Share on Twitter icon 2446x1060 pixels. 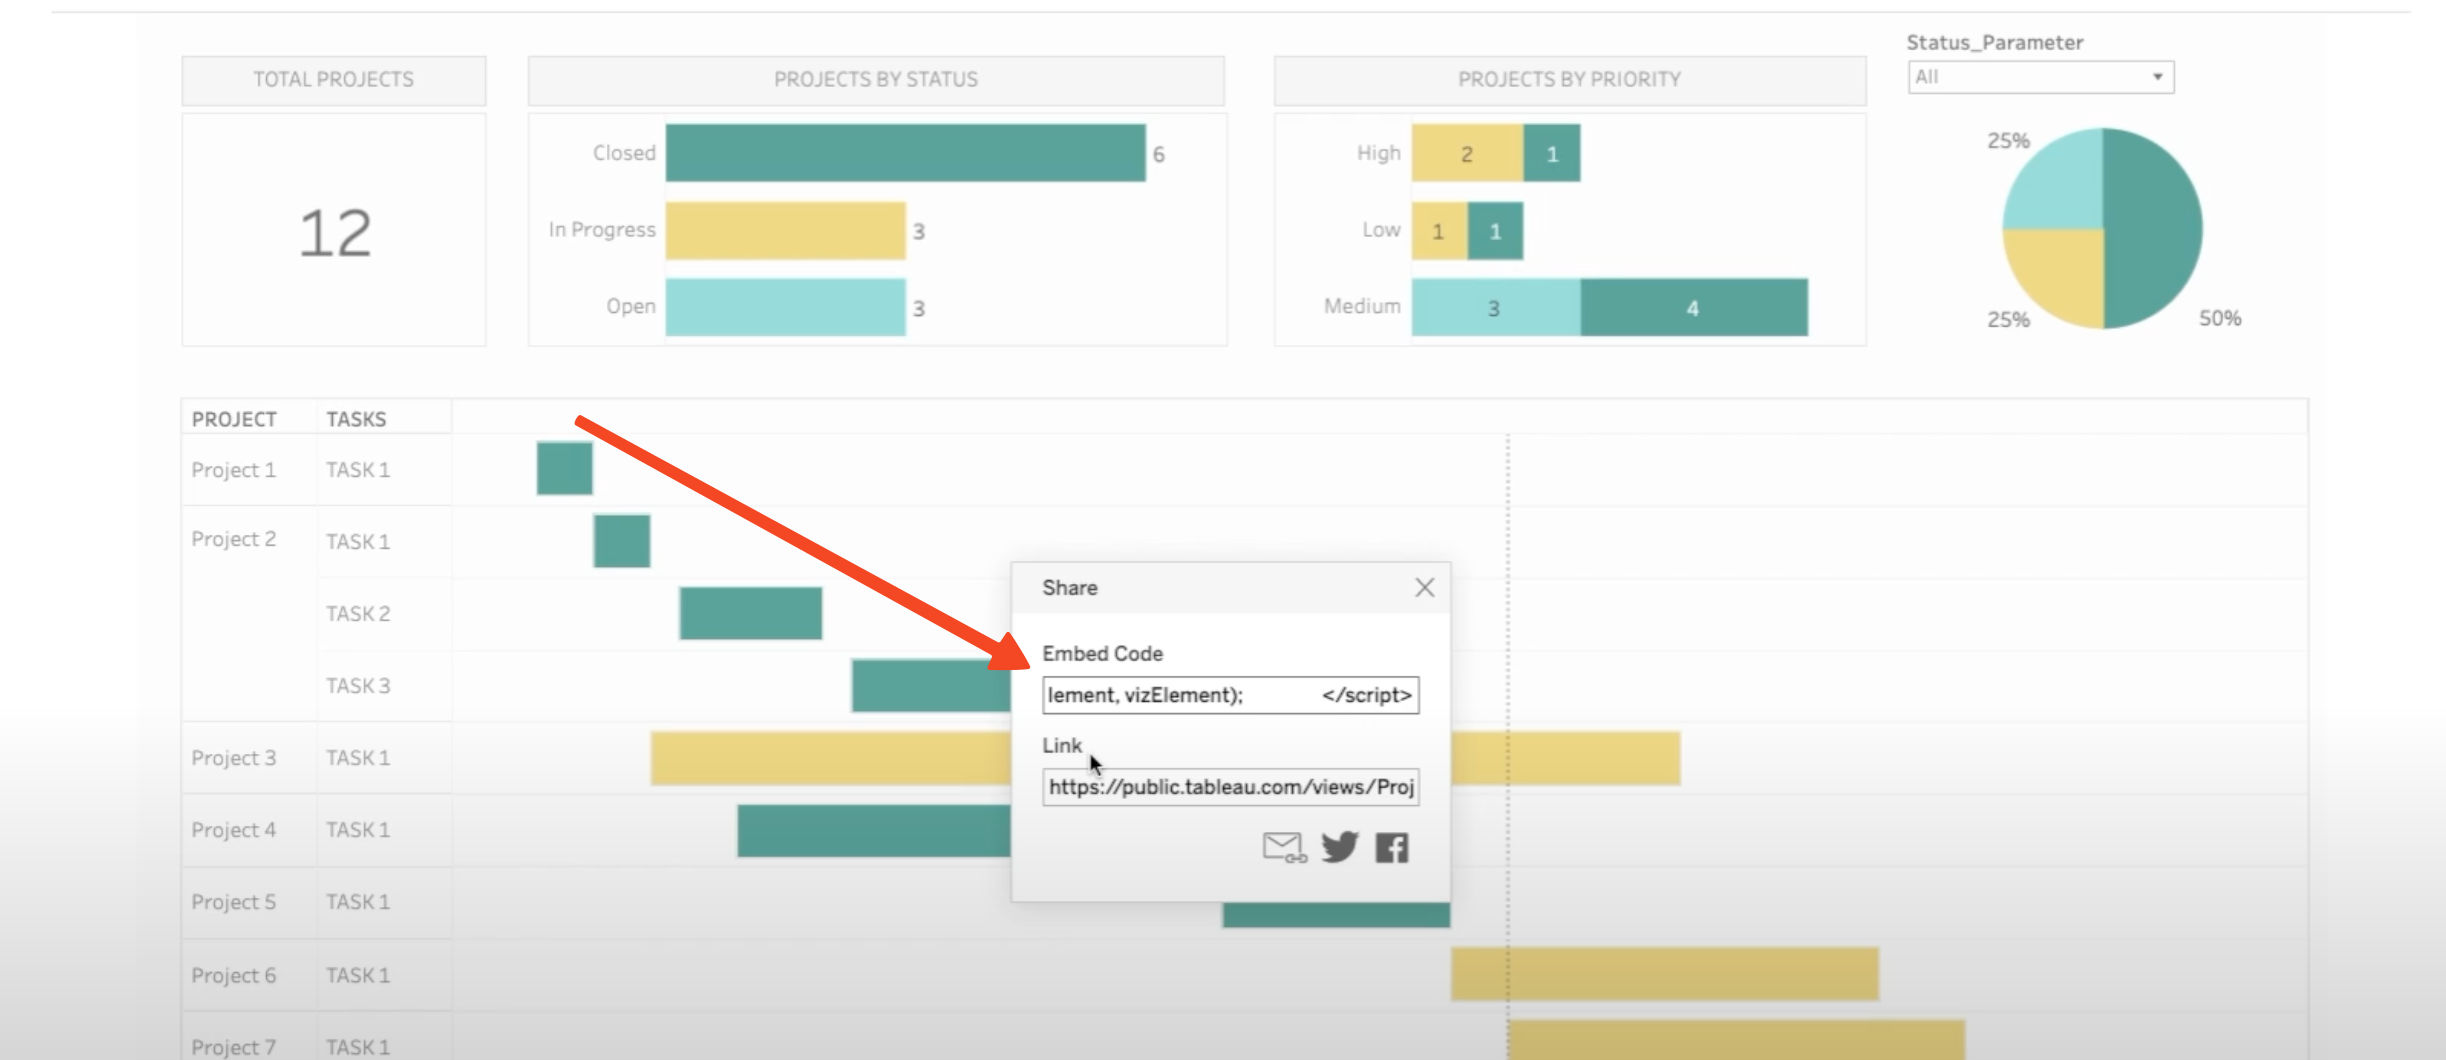pos(1340,847)
